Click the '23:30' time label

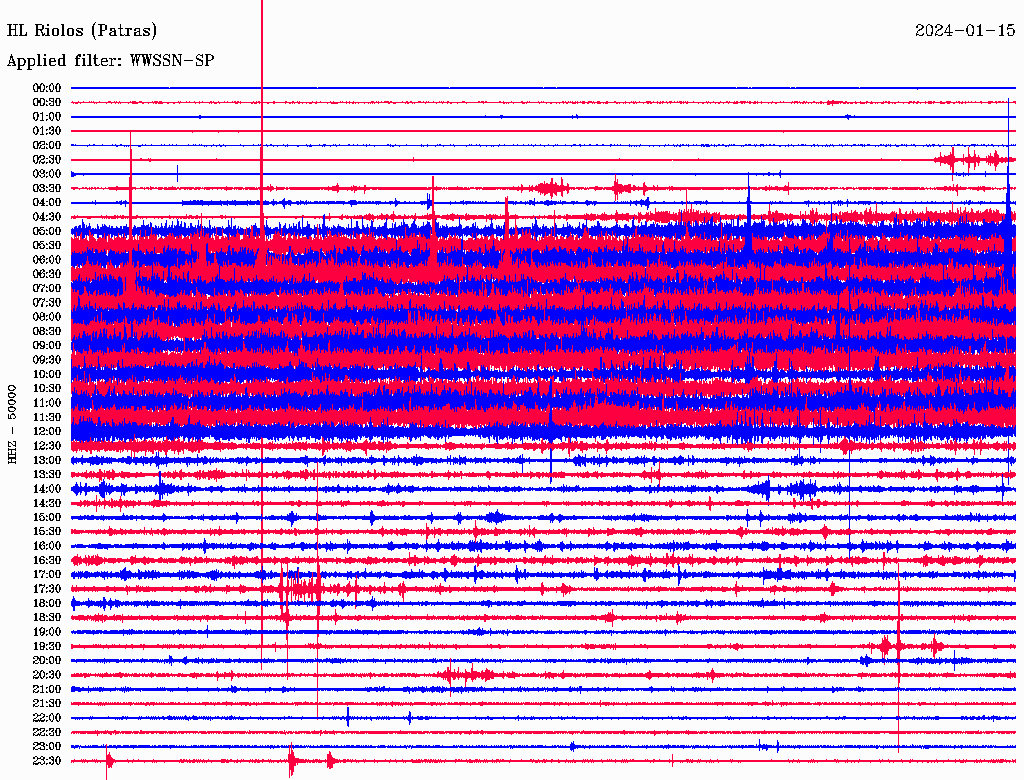(x=47, y=761)
